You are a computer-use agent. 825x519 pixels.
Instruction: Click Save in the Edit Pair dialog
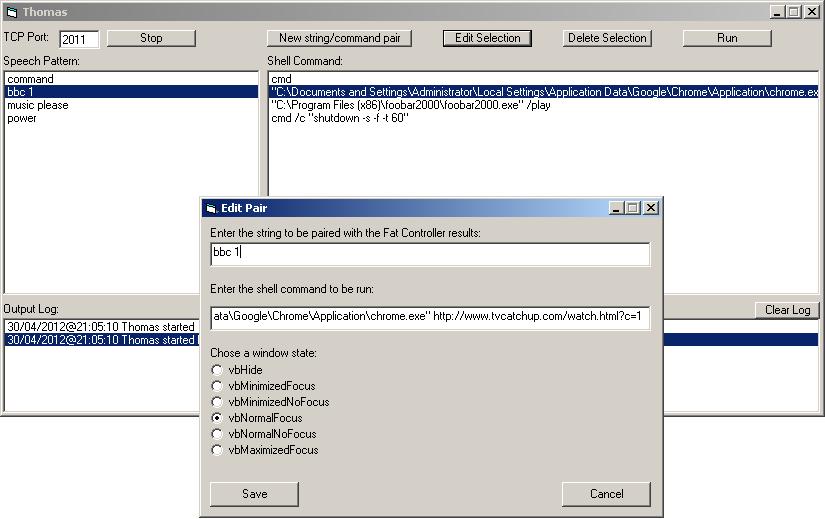pos(254,494)
